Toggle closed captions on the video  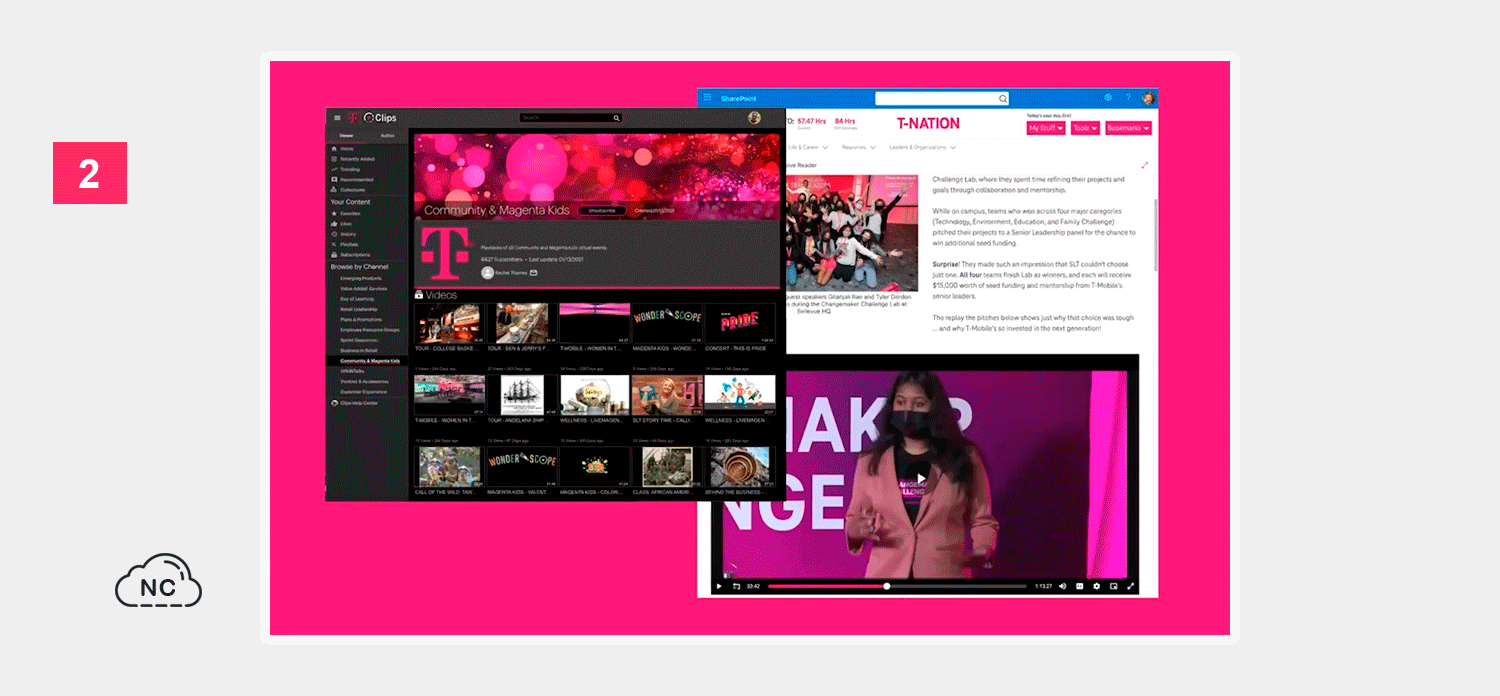pos(1080,586)
